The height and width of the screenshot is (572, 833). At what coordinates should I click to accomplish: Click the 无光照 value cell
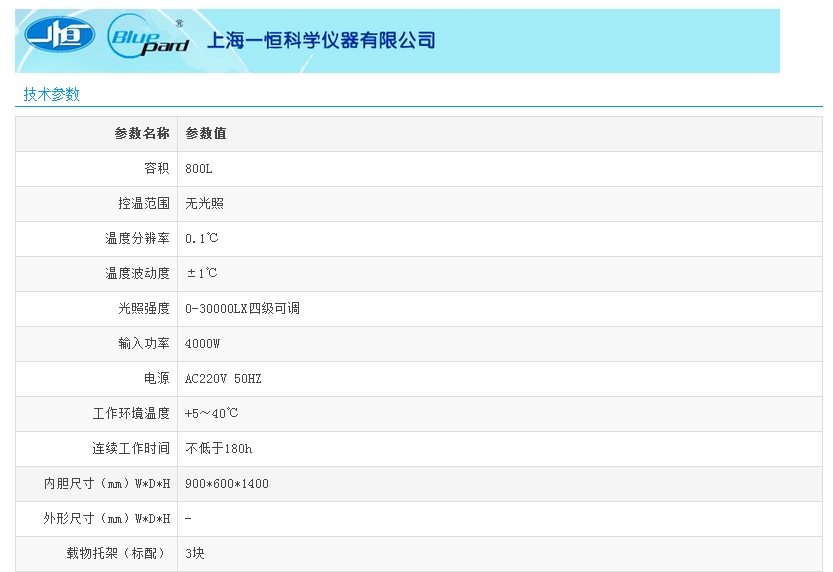[205, 204]
